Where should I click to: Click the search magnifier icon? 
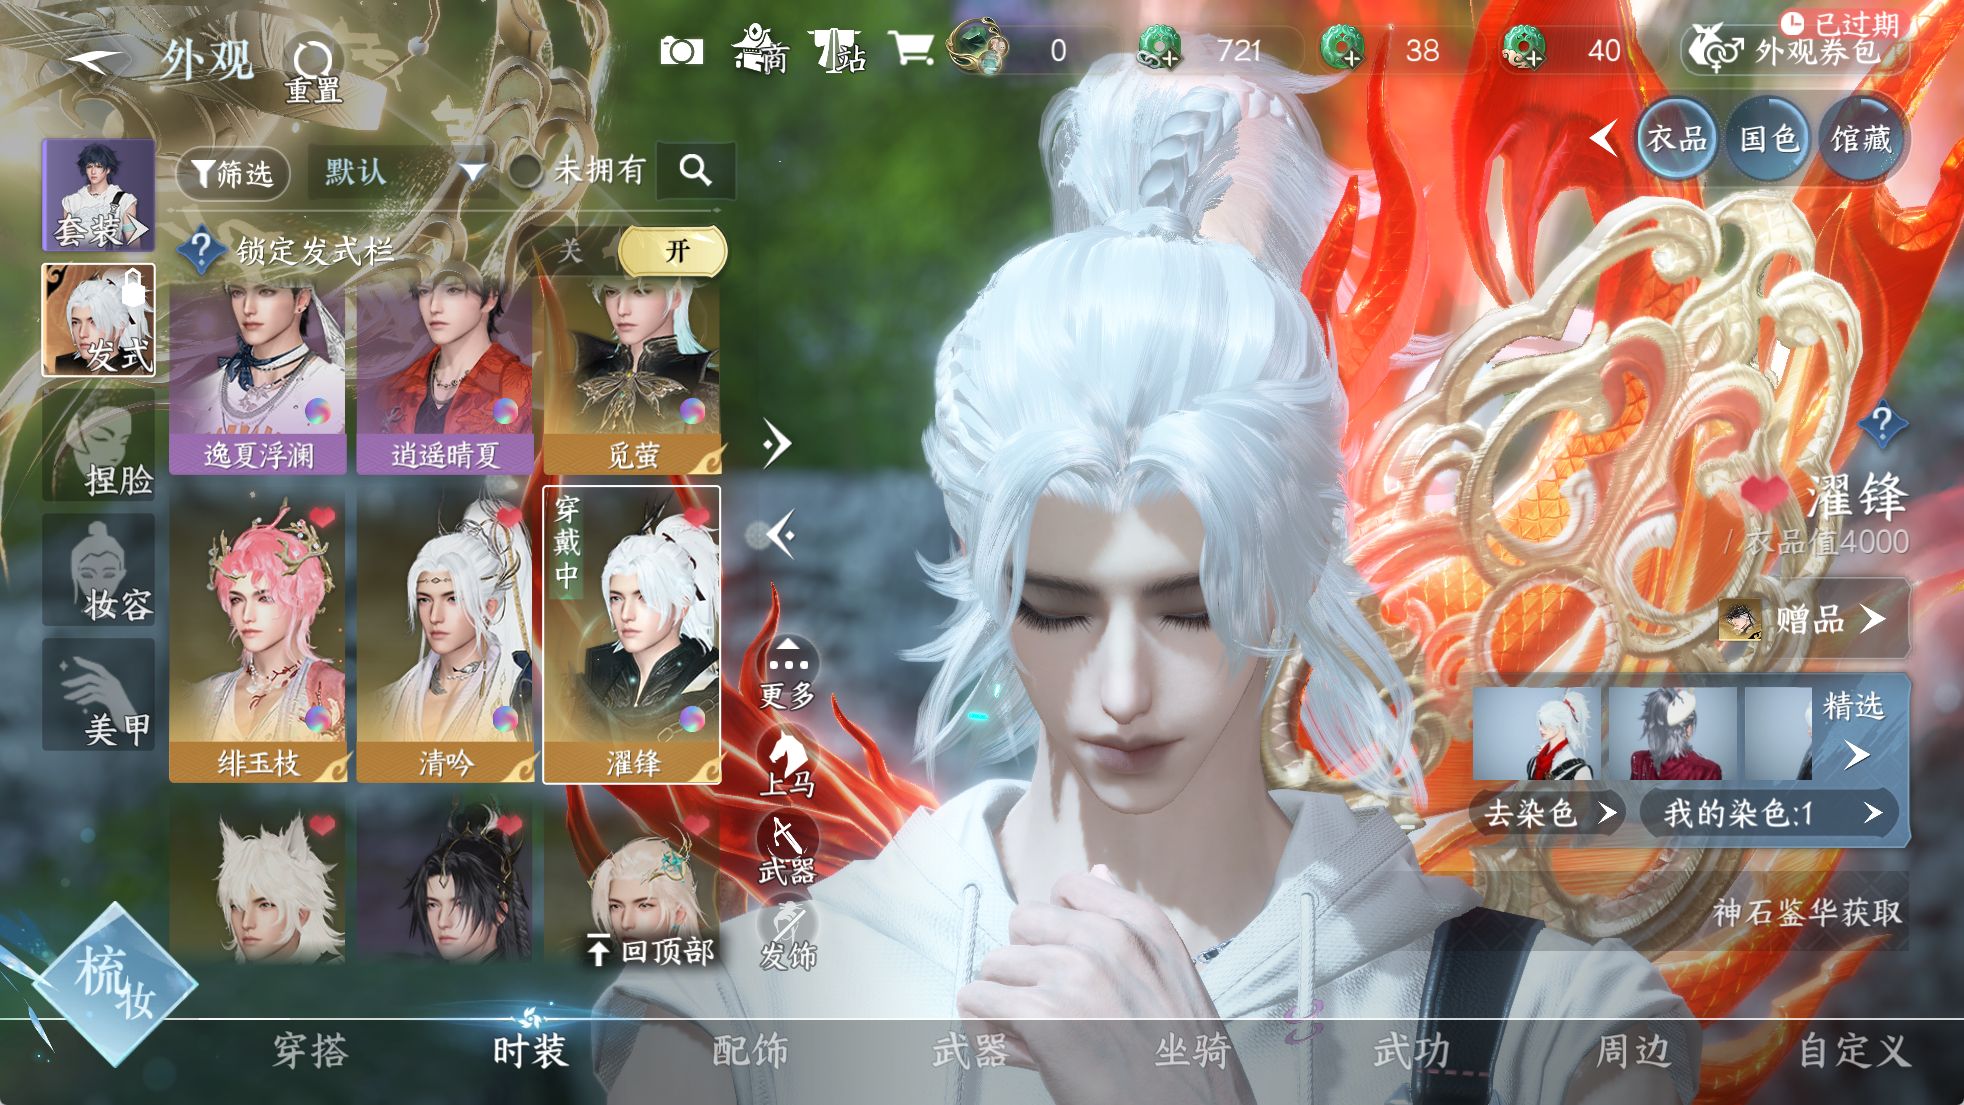pyautogui.click(x=695, y=170)
